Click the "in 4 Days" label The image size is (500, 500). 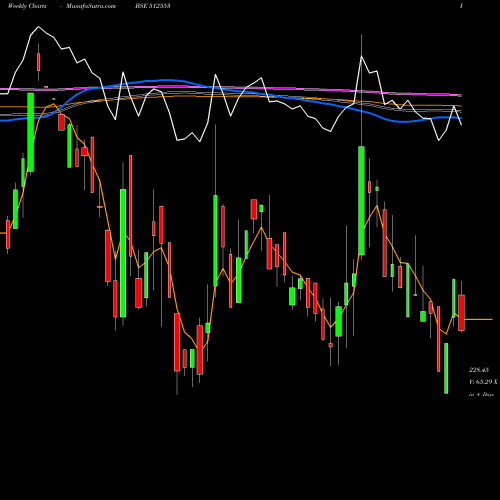[481, 394]
